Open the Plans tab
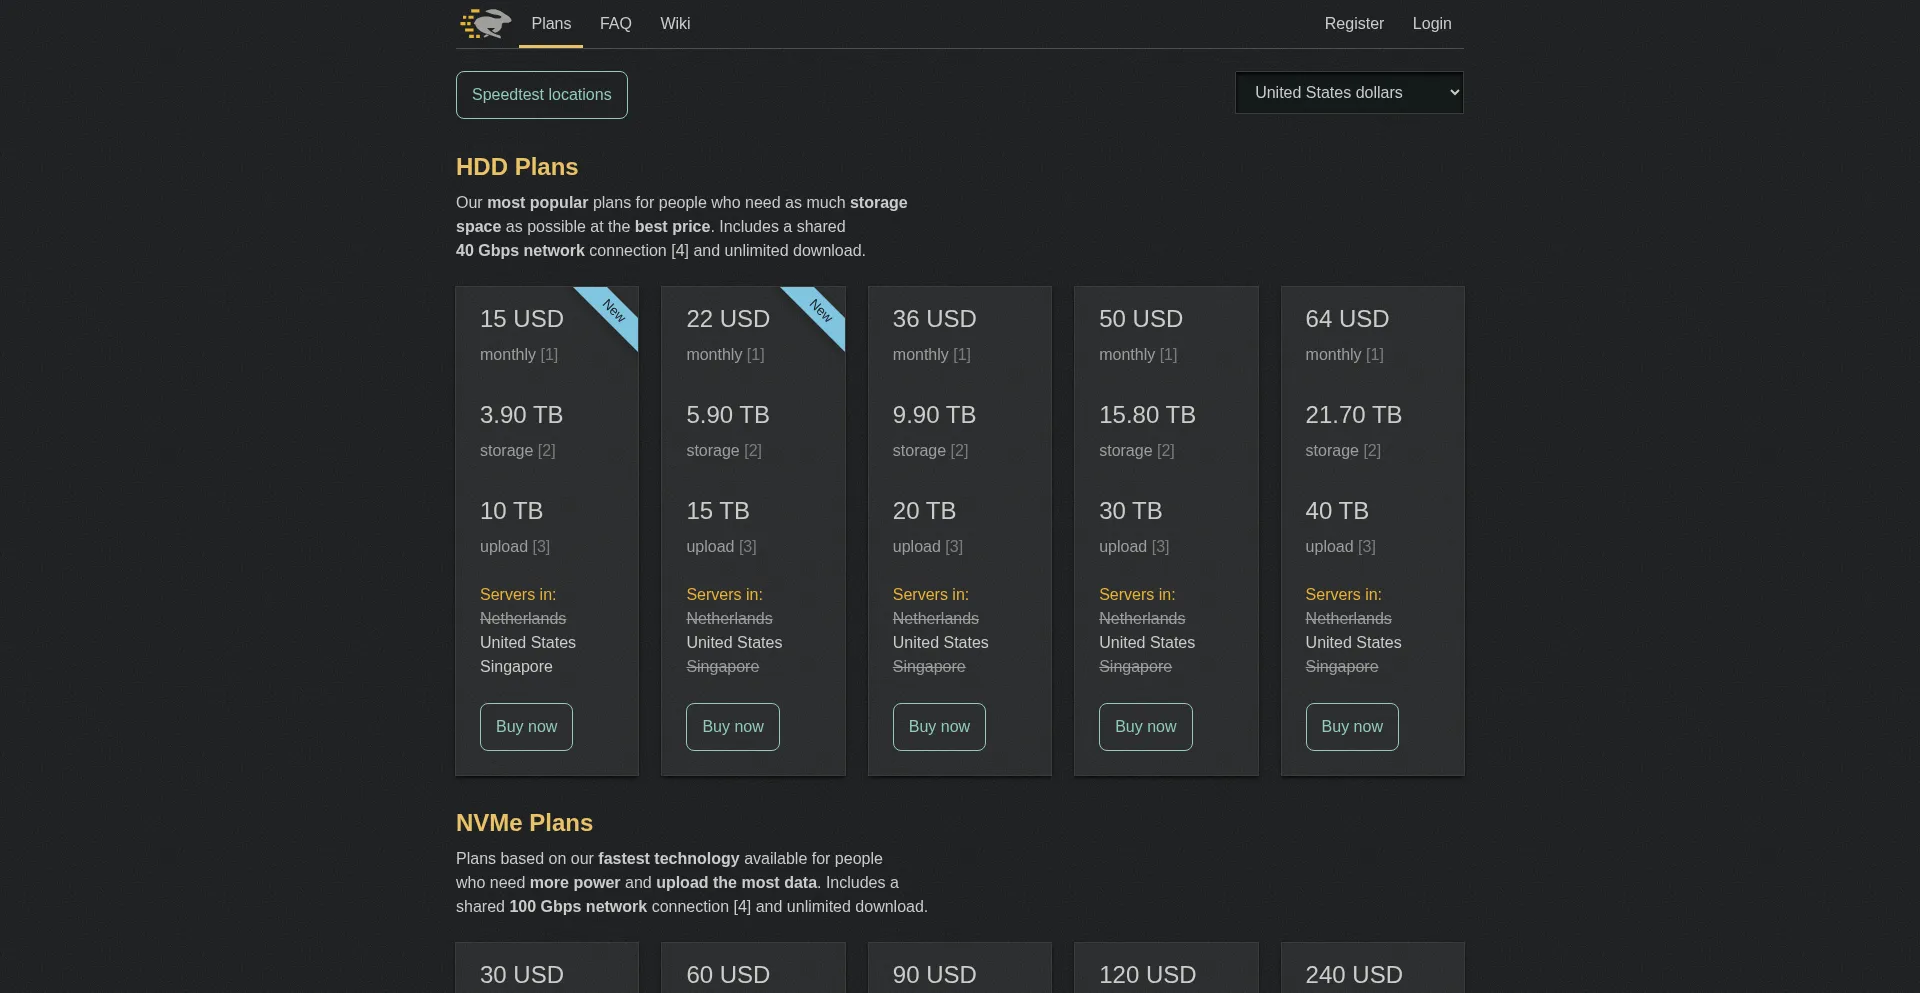 click(551, 23)
